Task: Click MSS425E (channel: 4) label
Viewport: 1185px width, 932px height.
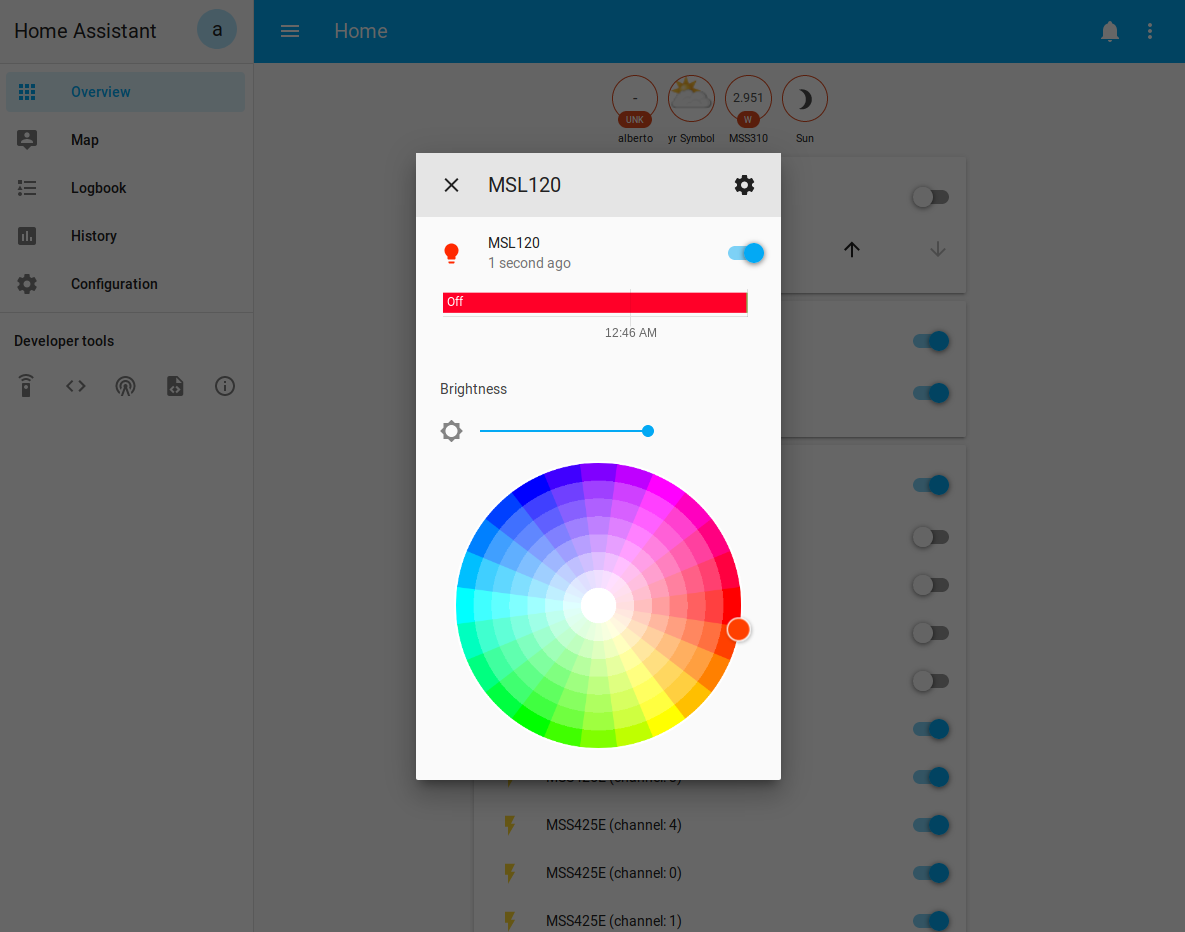Action: (x=614, y=825)
